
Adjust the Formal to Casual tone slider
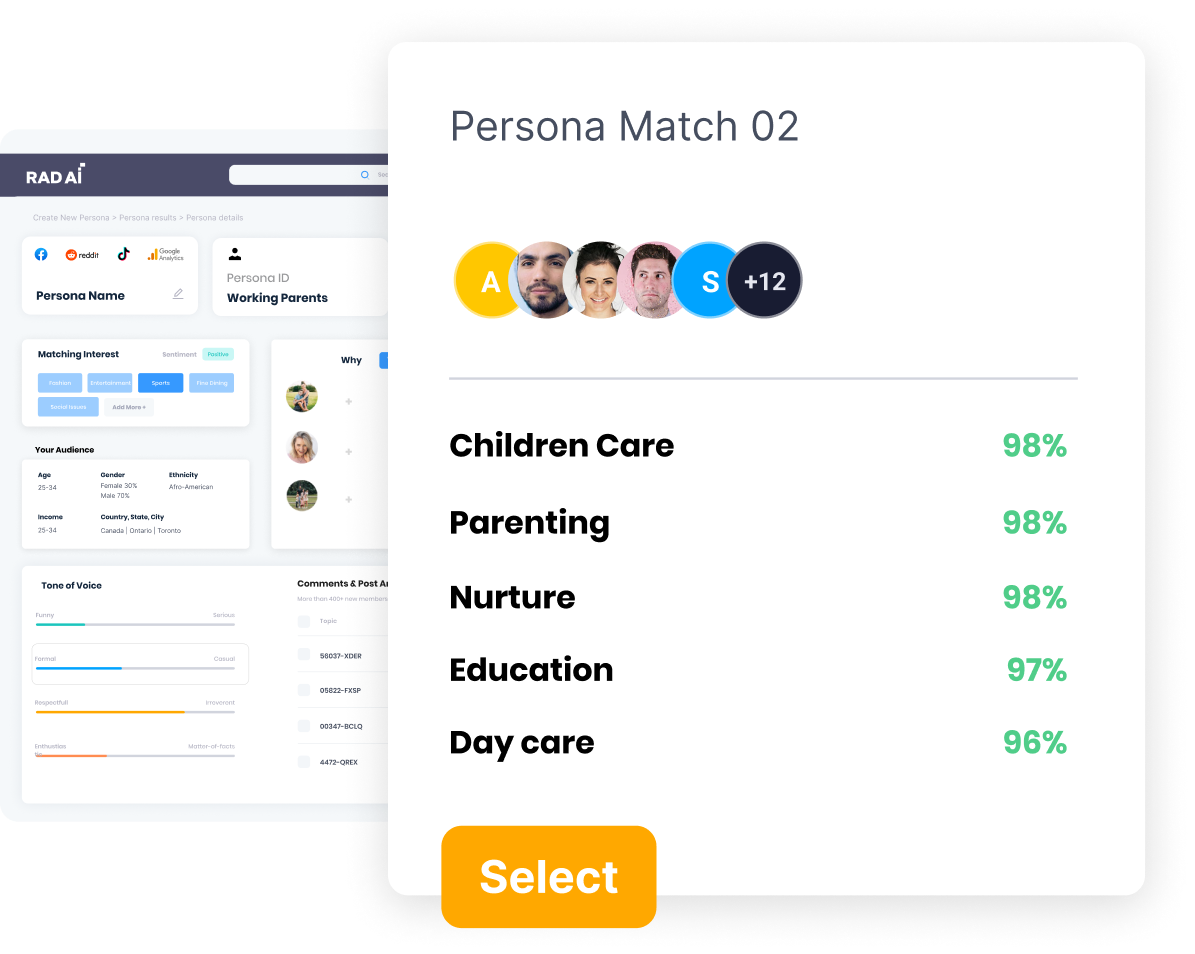tap(136, 668)
